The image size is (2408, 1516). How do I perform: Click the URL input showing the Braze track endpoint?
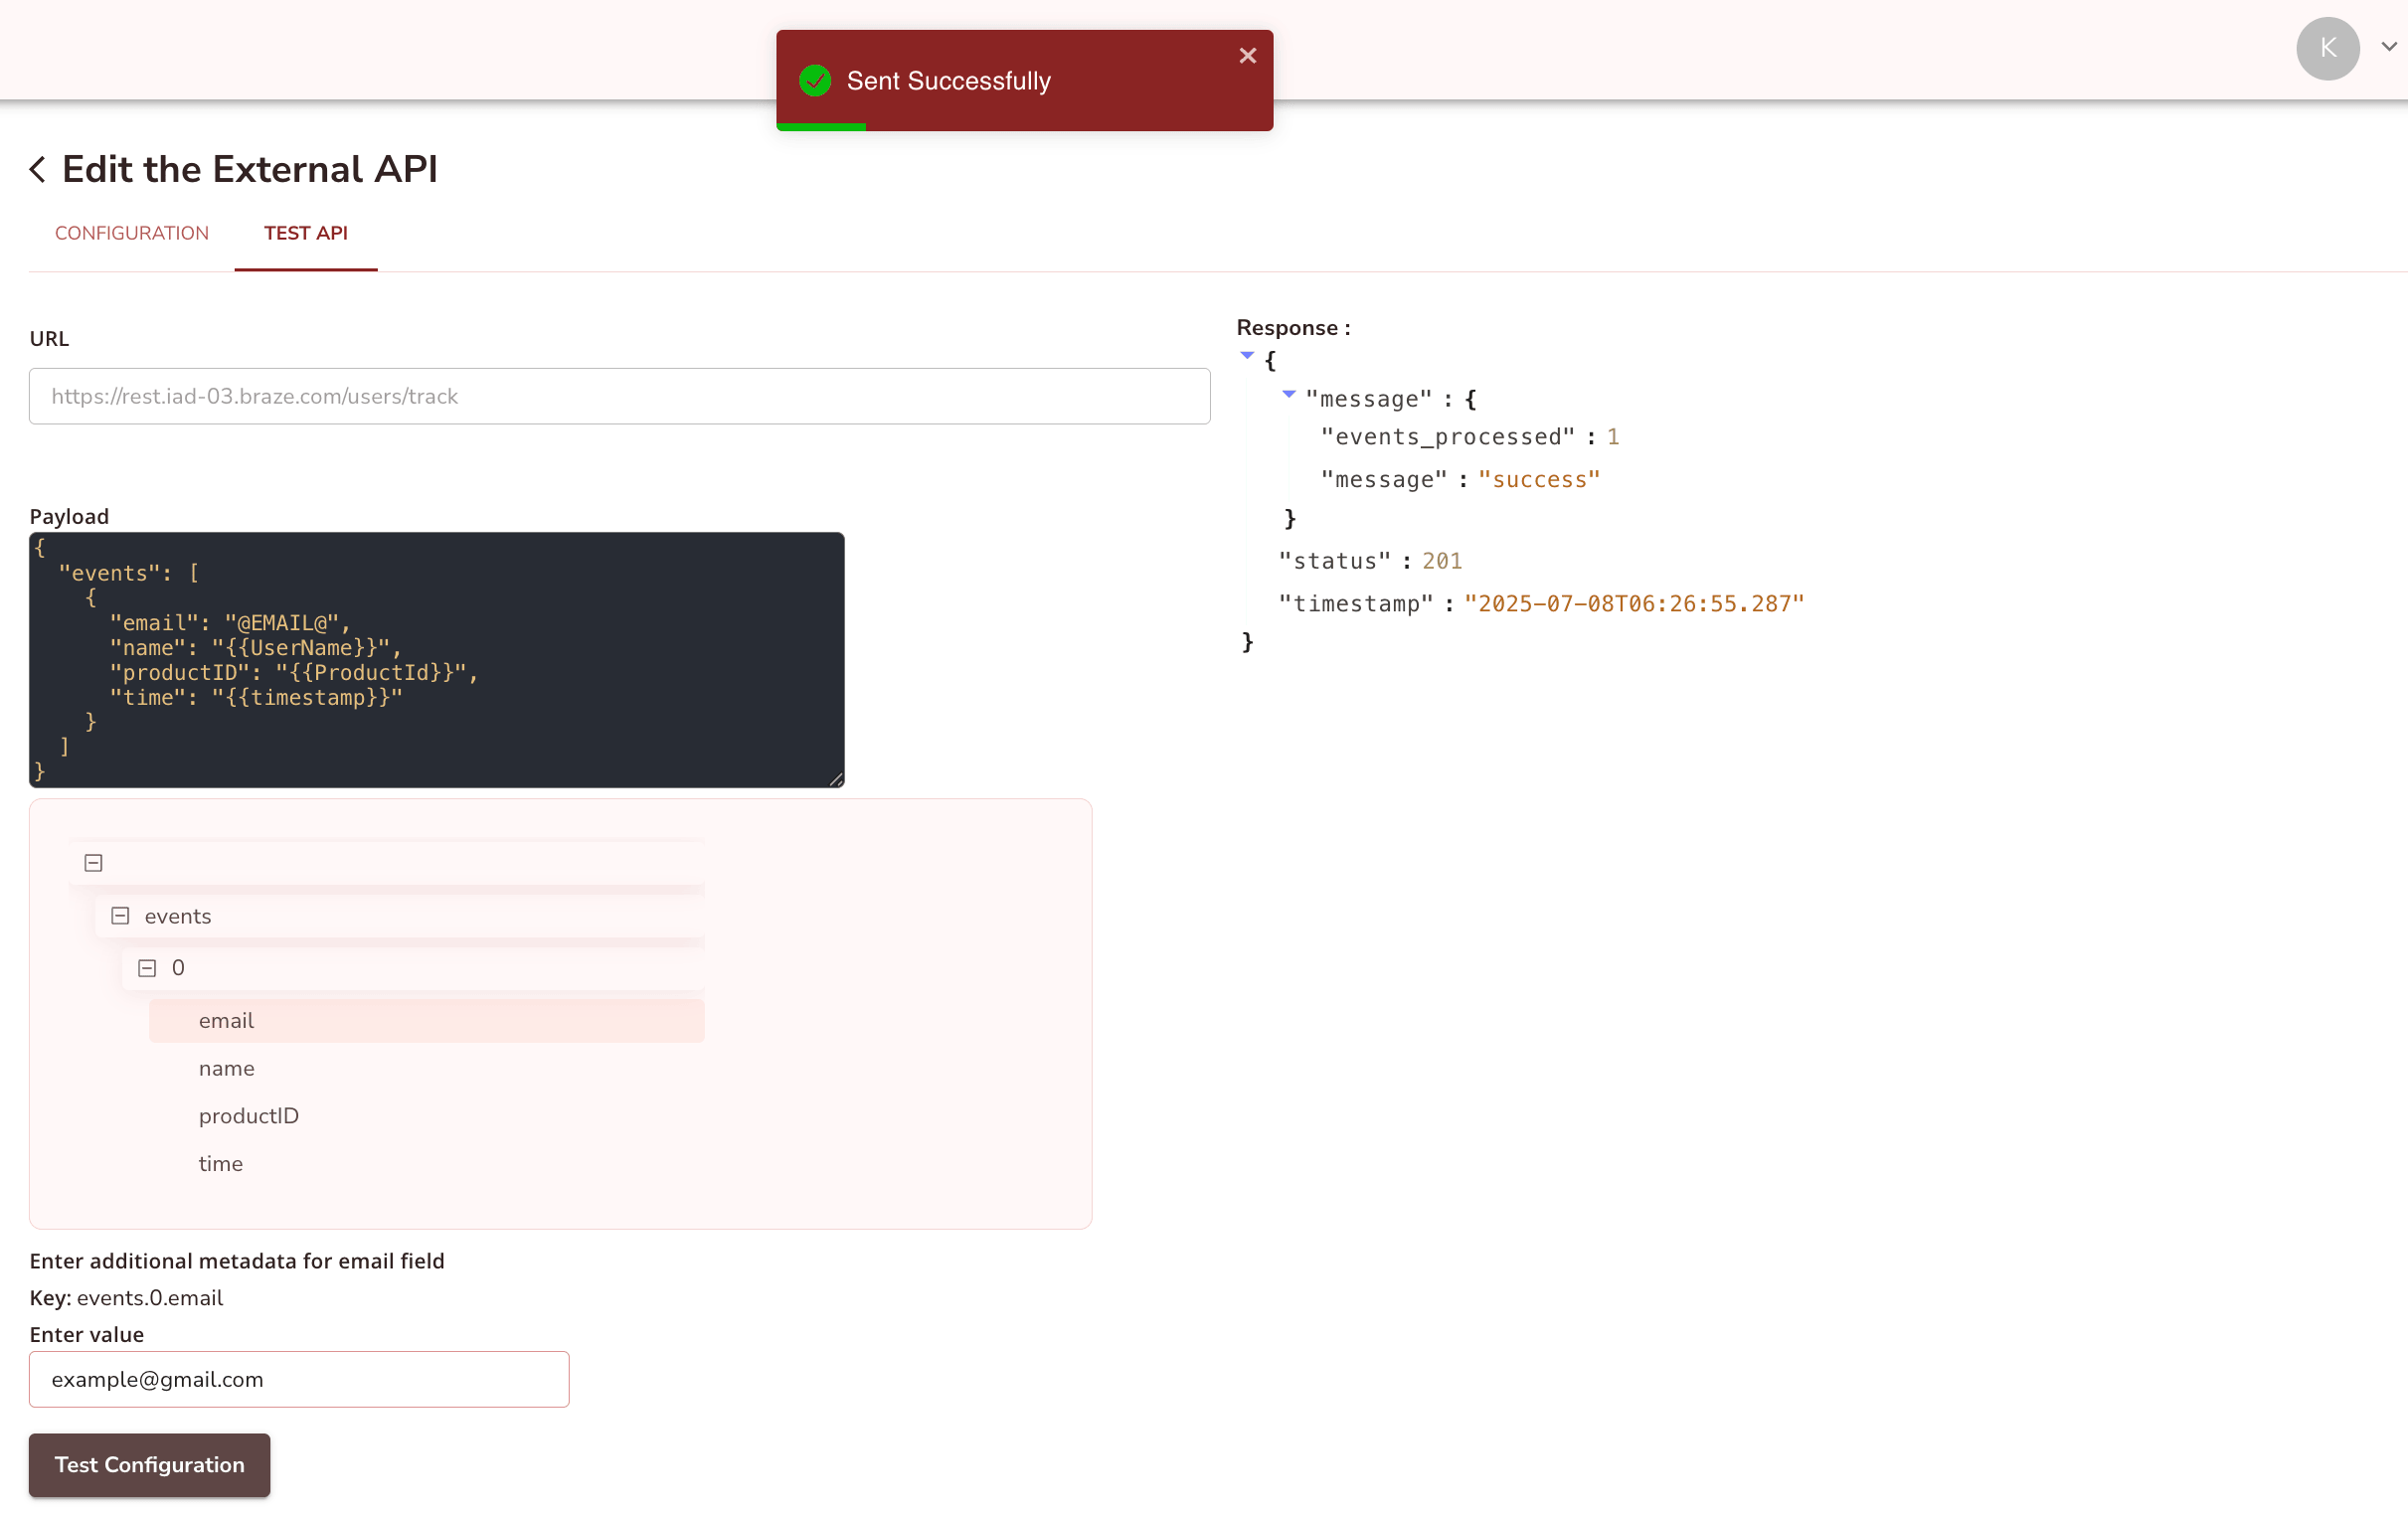point(619,396)
